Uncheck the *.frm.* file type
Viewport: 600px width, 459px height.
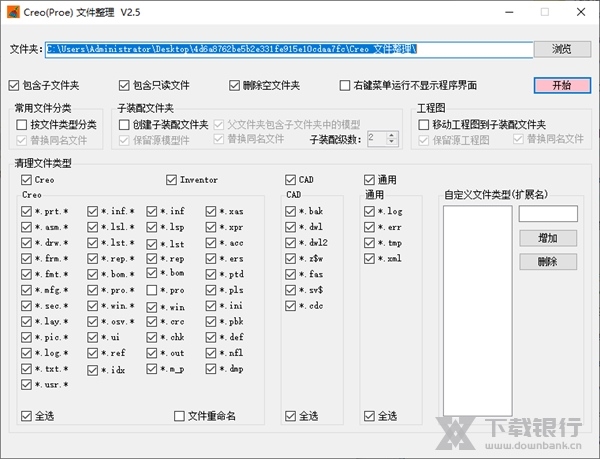(x=26, y=259)
